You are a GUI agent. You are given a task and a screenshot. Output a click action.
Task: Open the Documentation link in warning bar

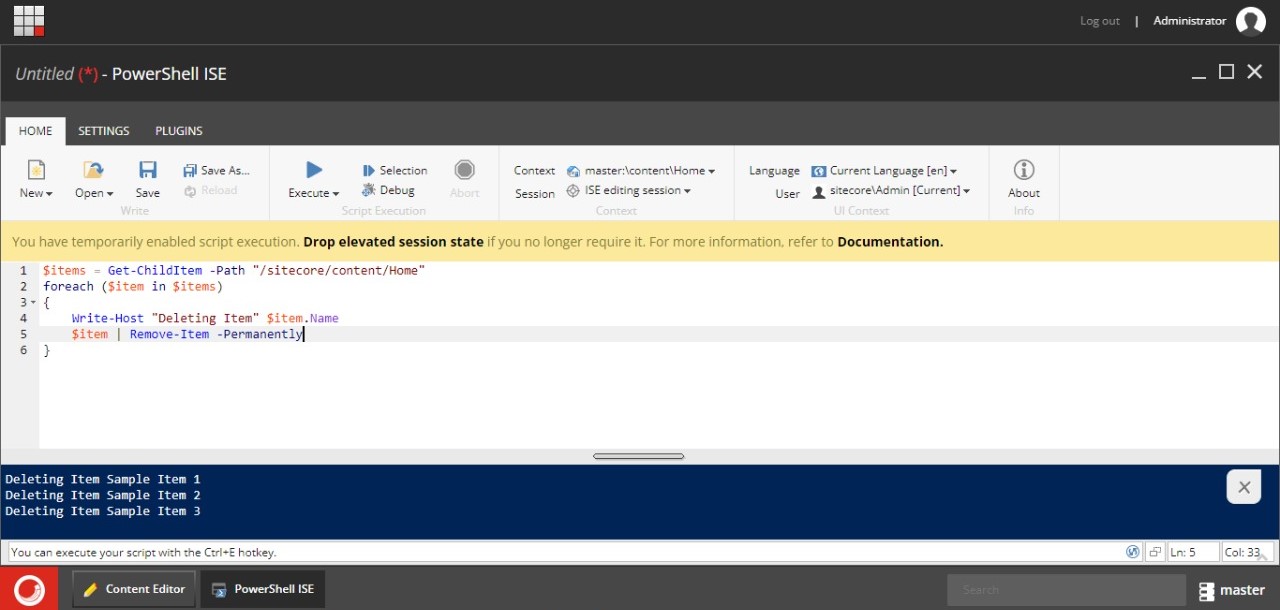click(890, 242)
